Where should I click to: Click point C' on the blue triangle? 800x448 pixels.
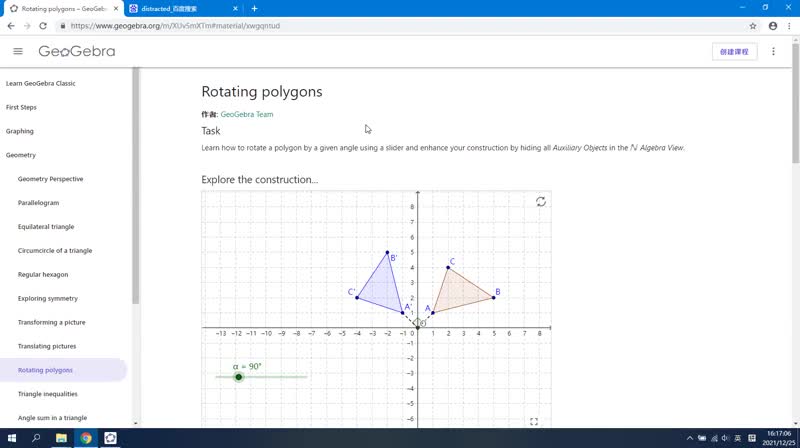coord(357,297)
